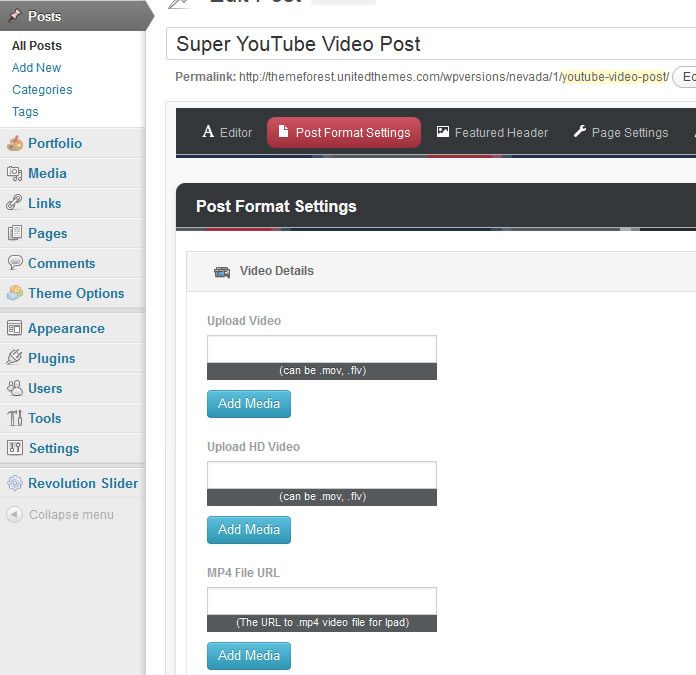
Task: Switch to the Editor tab
Action: tap(227, 132)
